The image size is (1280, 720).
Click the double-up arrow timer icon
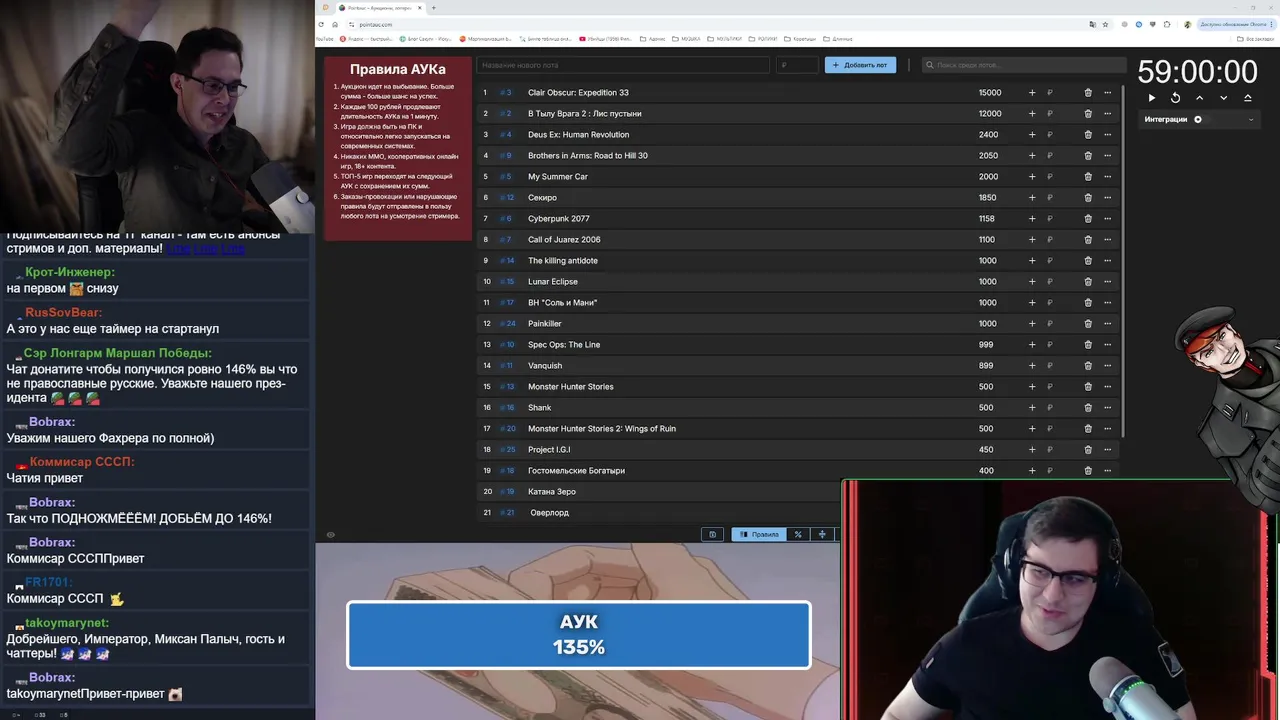[1247, 98]
